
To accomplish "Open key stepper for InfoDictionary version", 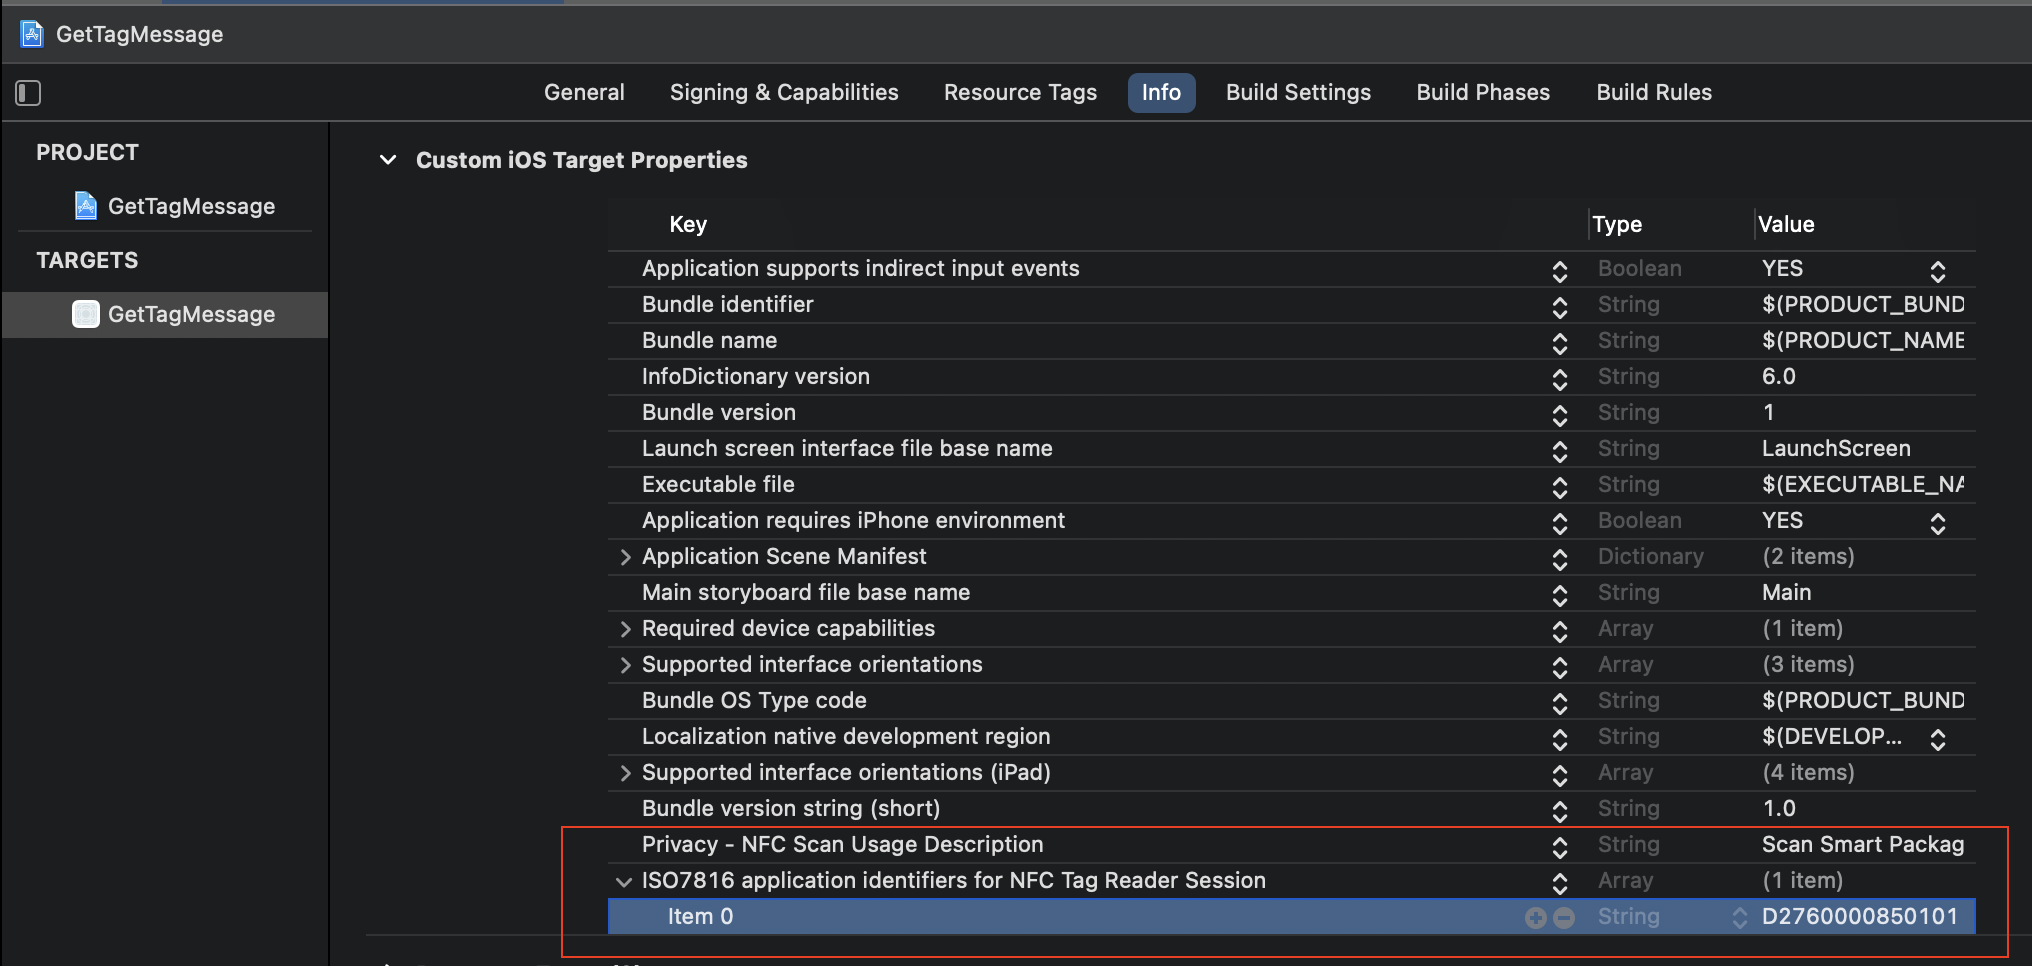I will (1559, 379).
